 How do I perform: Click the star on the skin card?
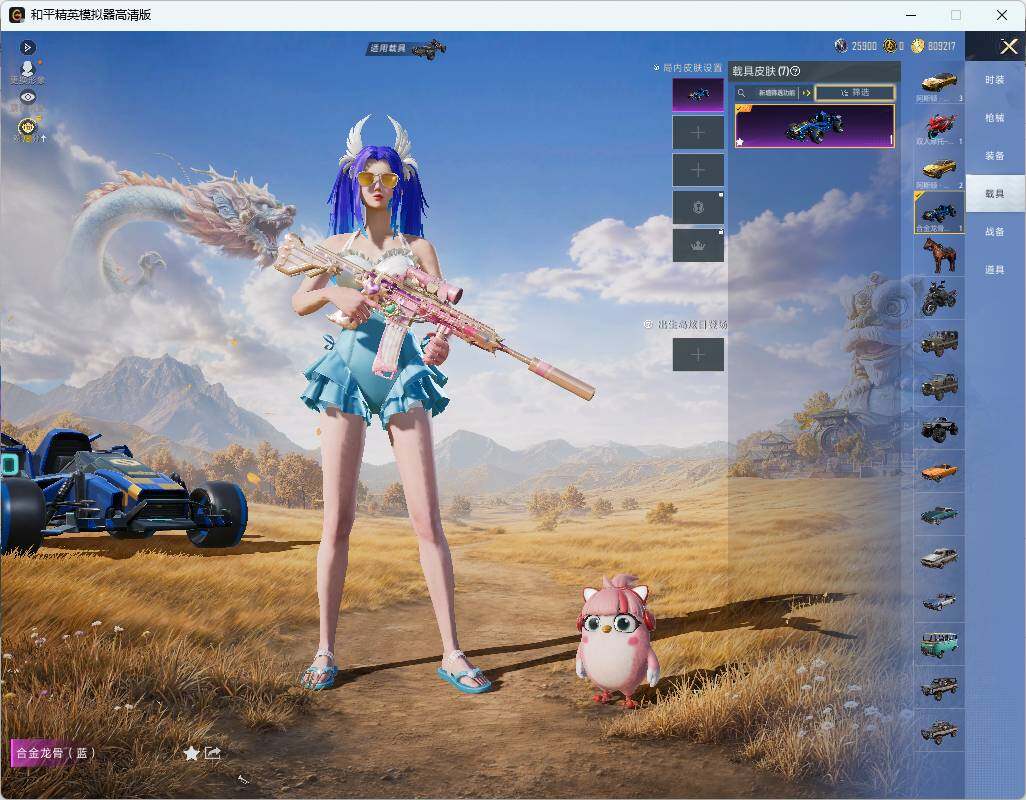coord(740,141)
